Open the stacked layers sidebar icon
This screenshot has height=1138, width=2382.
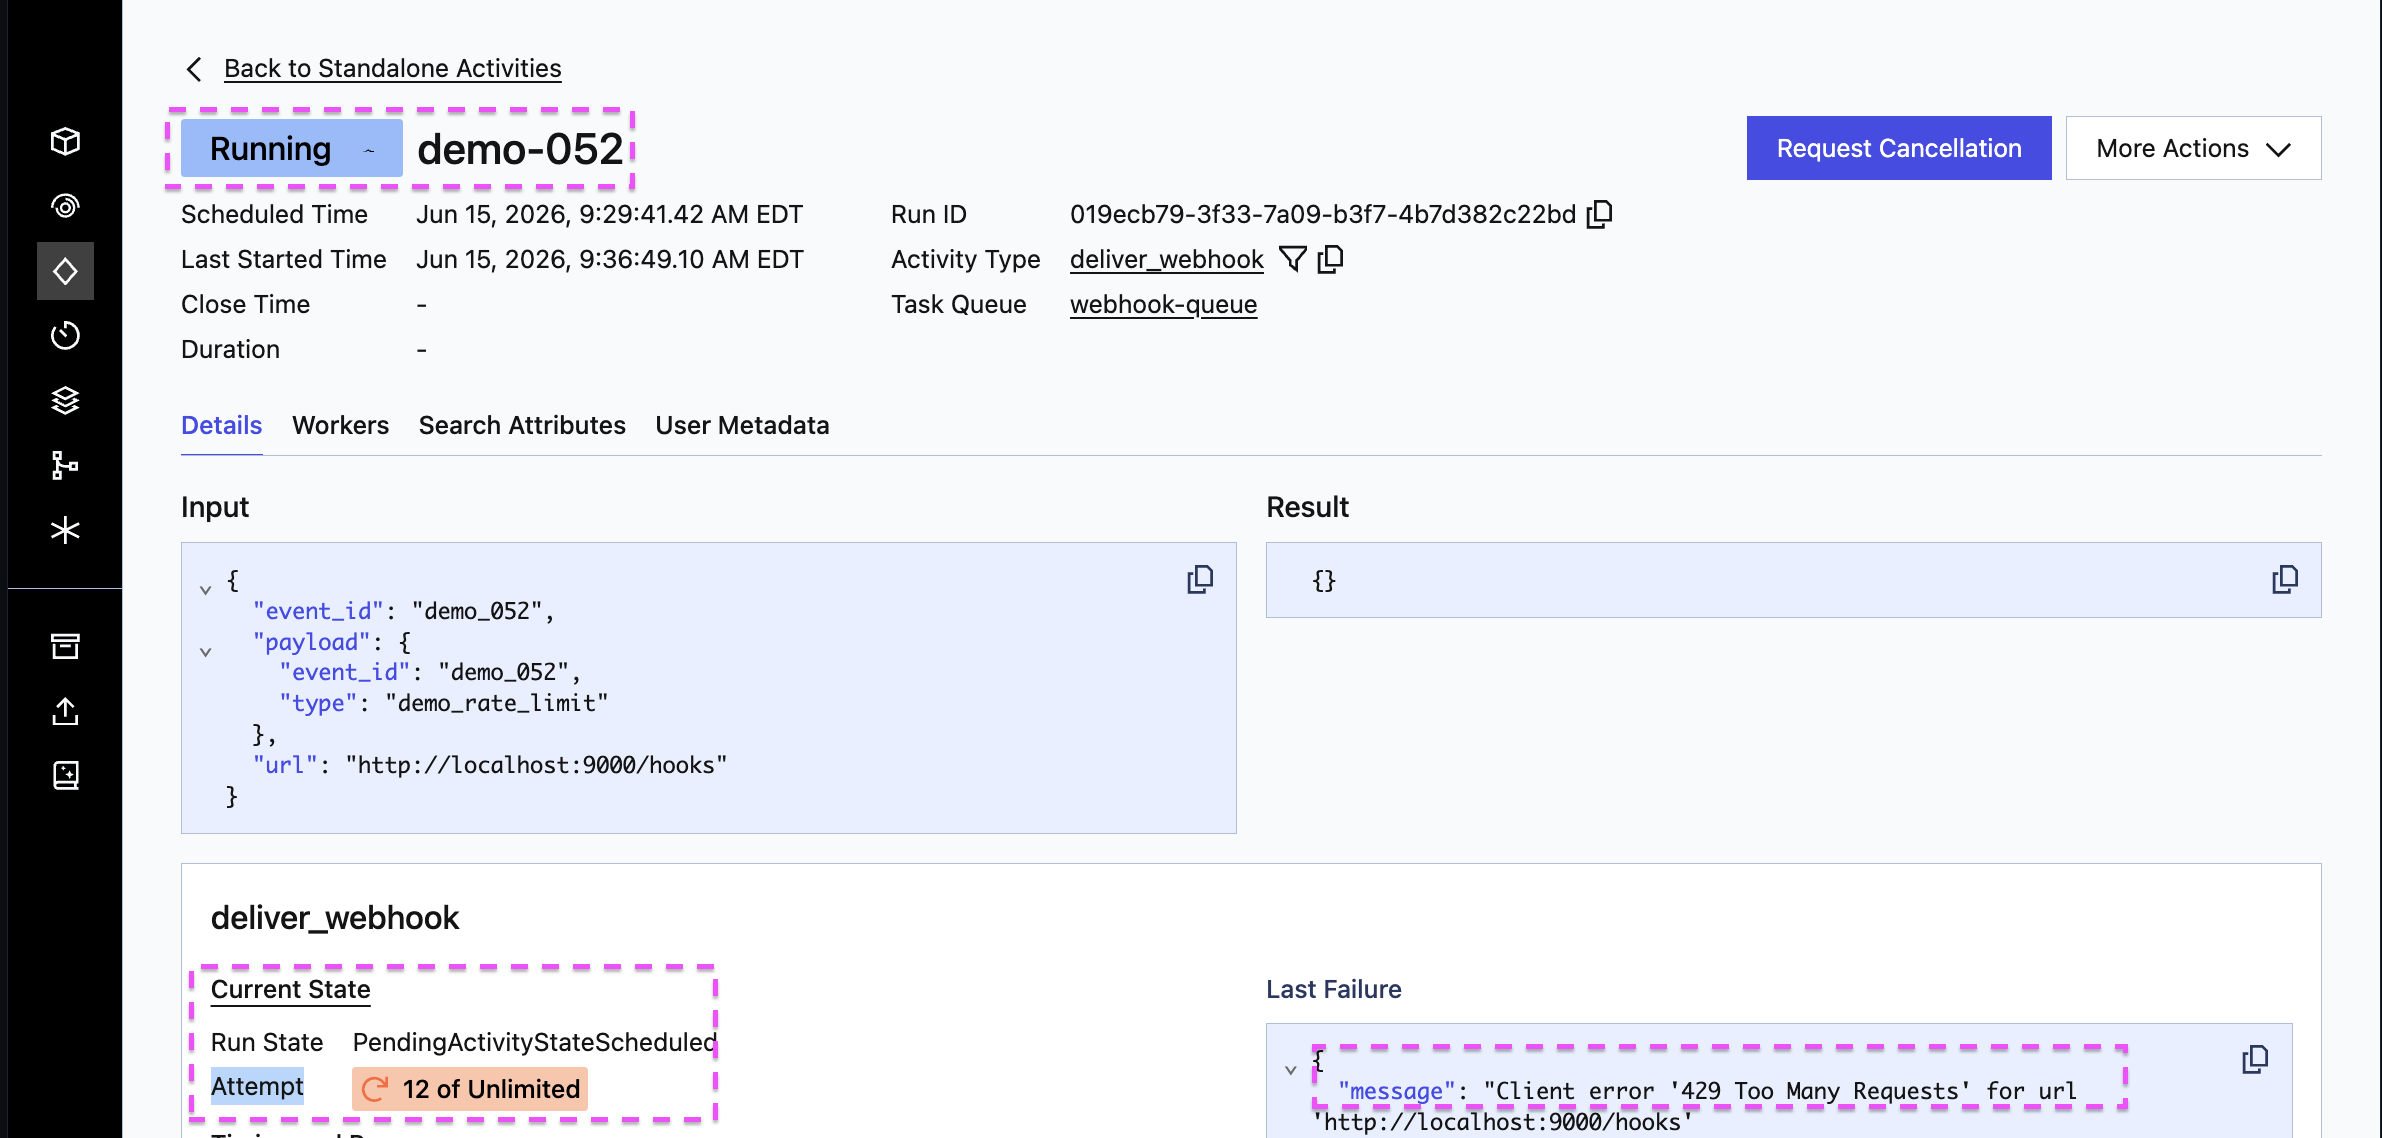(65, 400)
